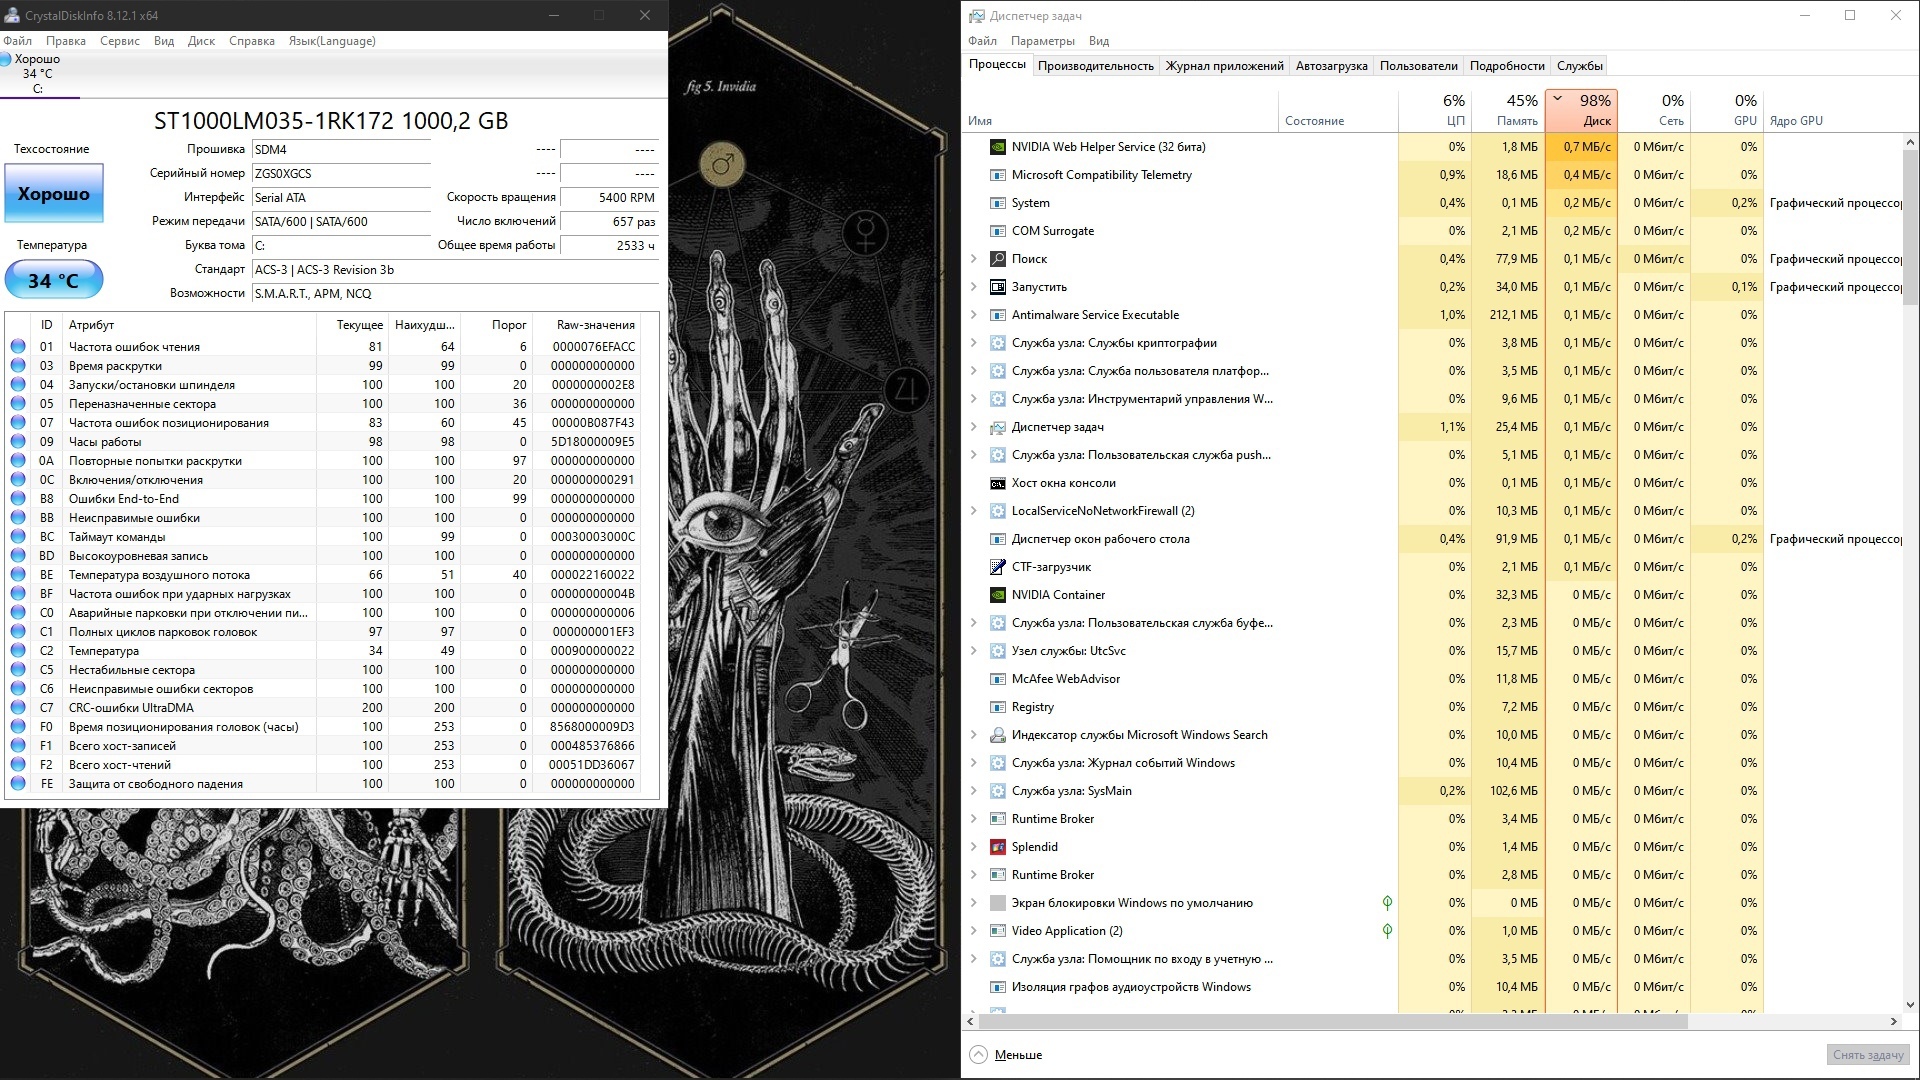Image resolution: width=1920 pixels, height=1080 pixels.
Task: Select Часы работы attribute row
Action: point(324,442)
